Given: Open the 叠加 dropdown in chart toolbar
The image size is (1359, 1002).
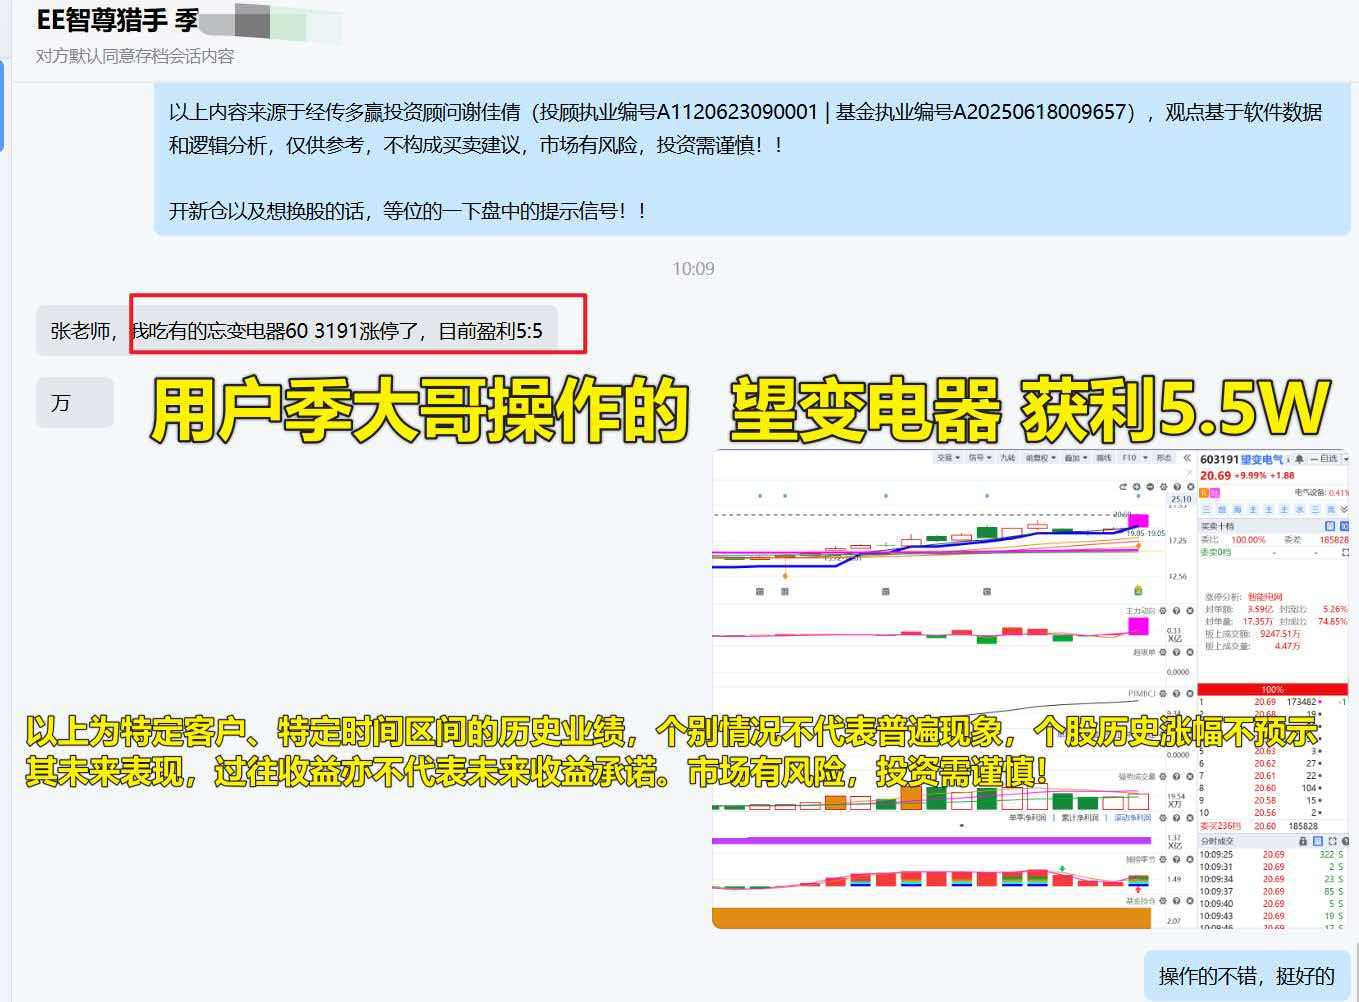Looking at the screenshot, I should click(1075, 458).
